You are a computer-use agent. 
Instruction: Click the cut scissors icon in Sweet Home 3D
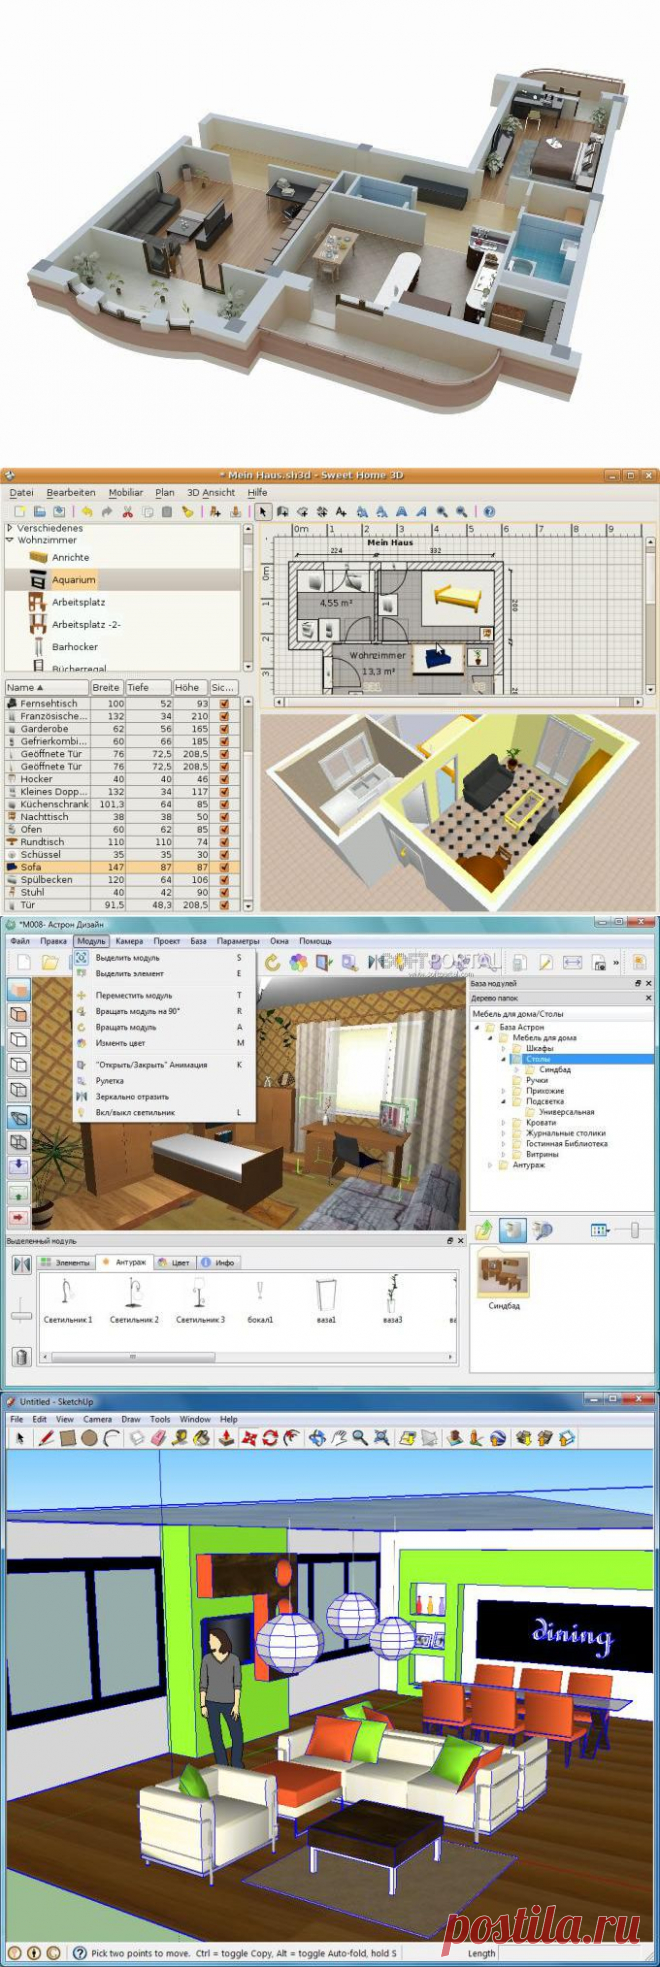tap(127, 512)
